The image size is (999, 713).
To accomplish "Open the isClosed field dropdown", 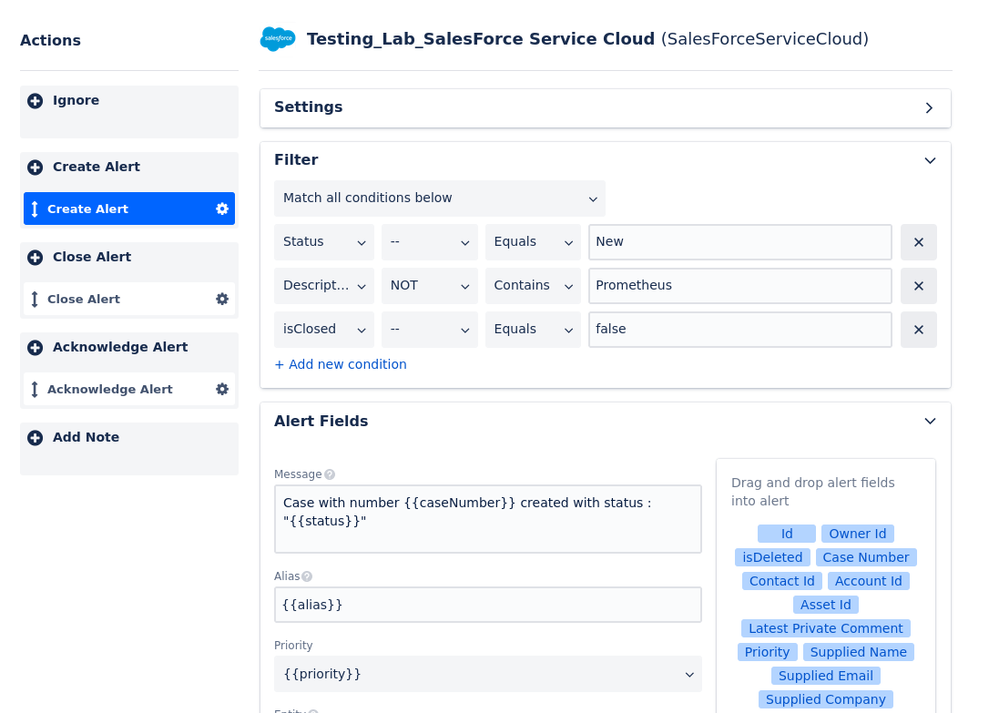I will click(x=324, y=329).
